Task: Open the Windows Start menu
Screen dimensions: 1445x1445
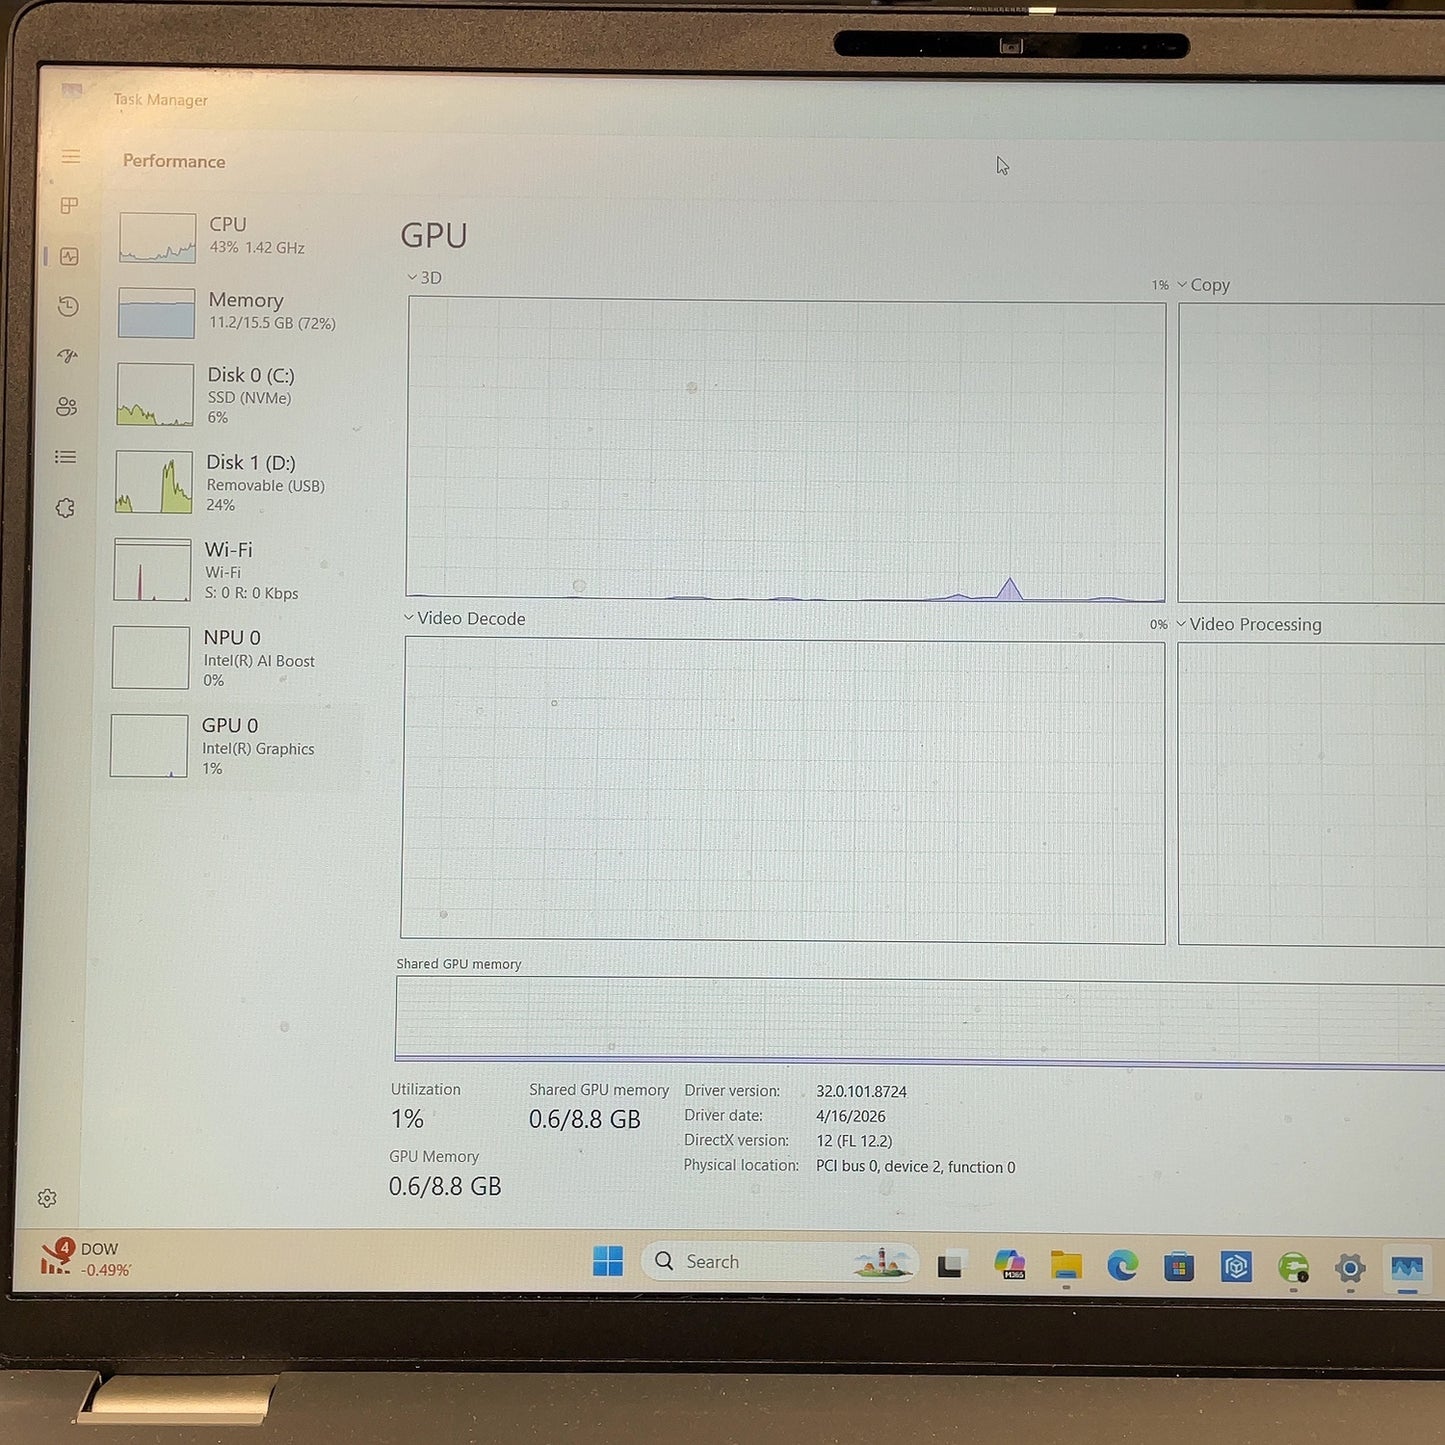Action: [608, 1262]
